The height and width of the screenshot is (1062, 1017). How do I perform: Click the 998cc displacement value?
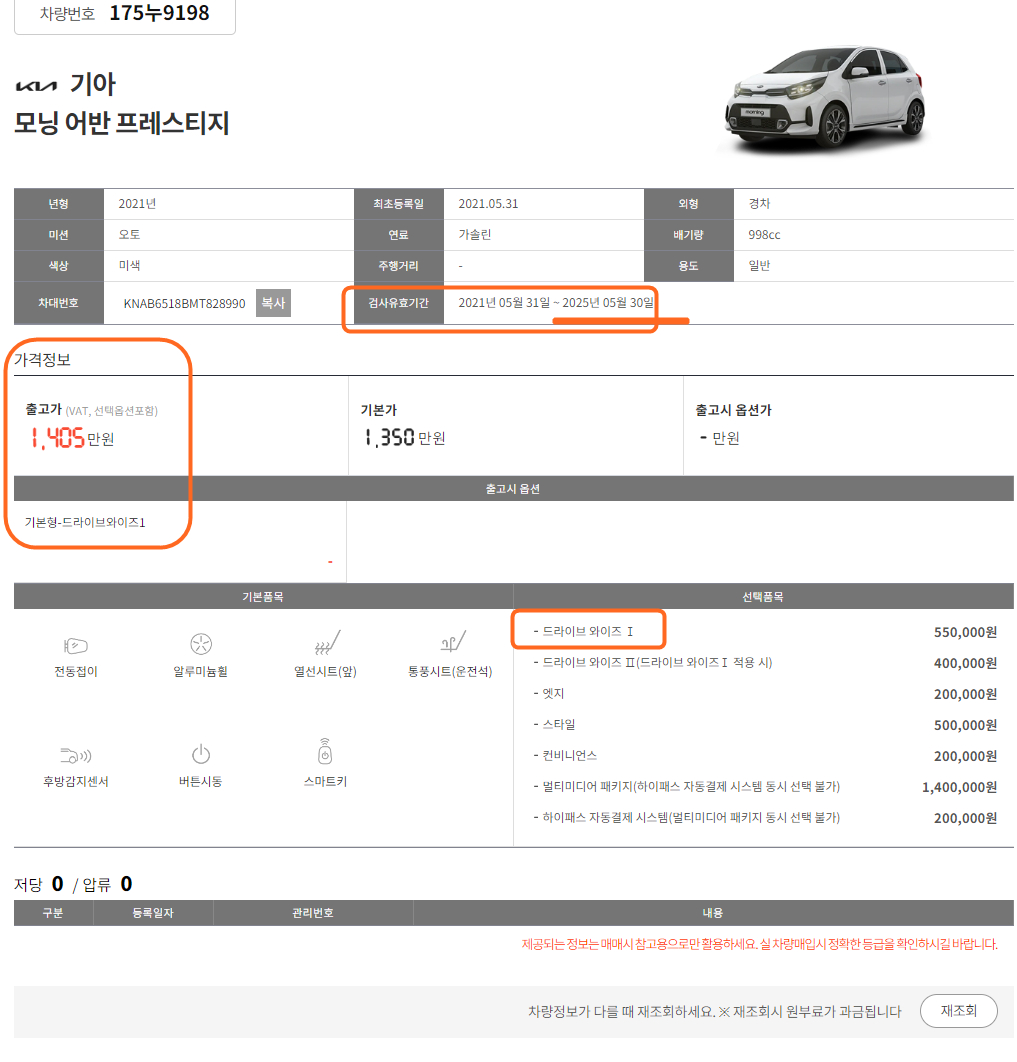pos(764,235)
